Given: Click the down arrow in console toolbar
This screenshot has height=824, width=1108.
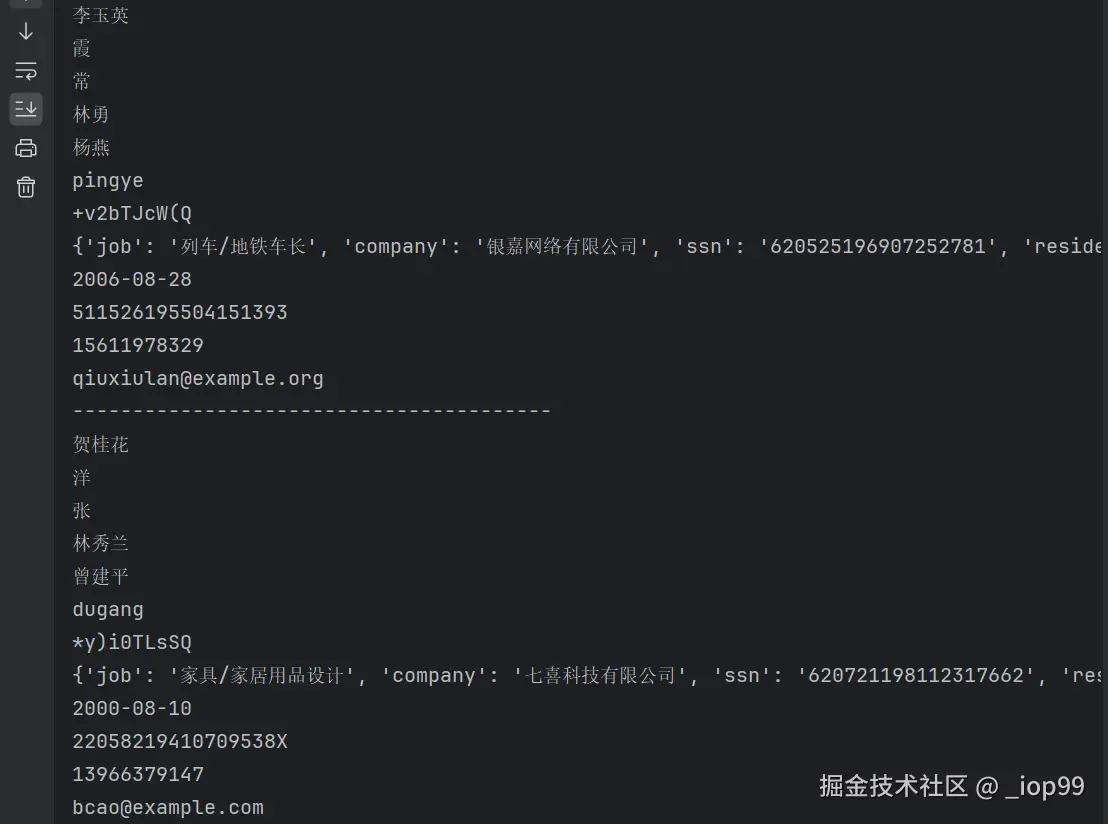Looking at the screenshot, I should pyautogui.click(x=26, y=31).
